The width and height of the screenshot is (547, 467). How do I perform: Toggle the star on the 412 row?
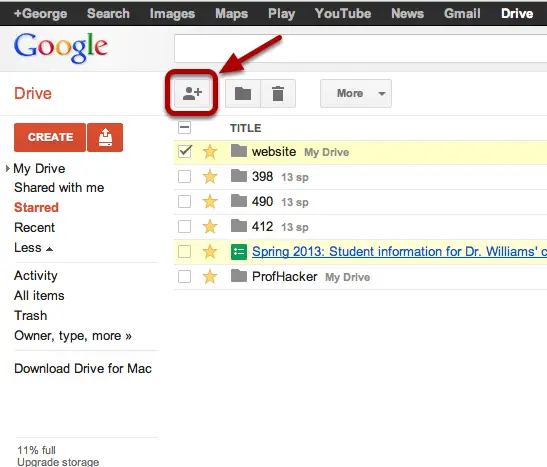(210, 227)
